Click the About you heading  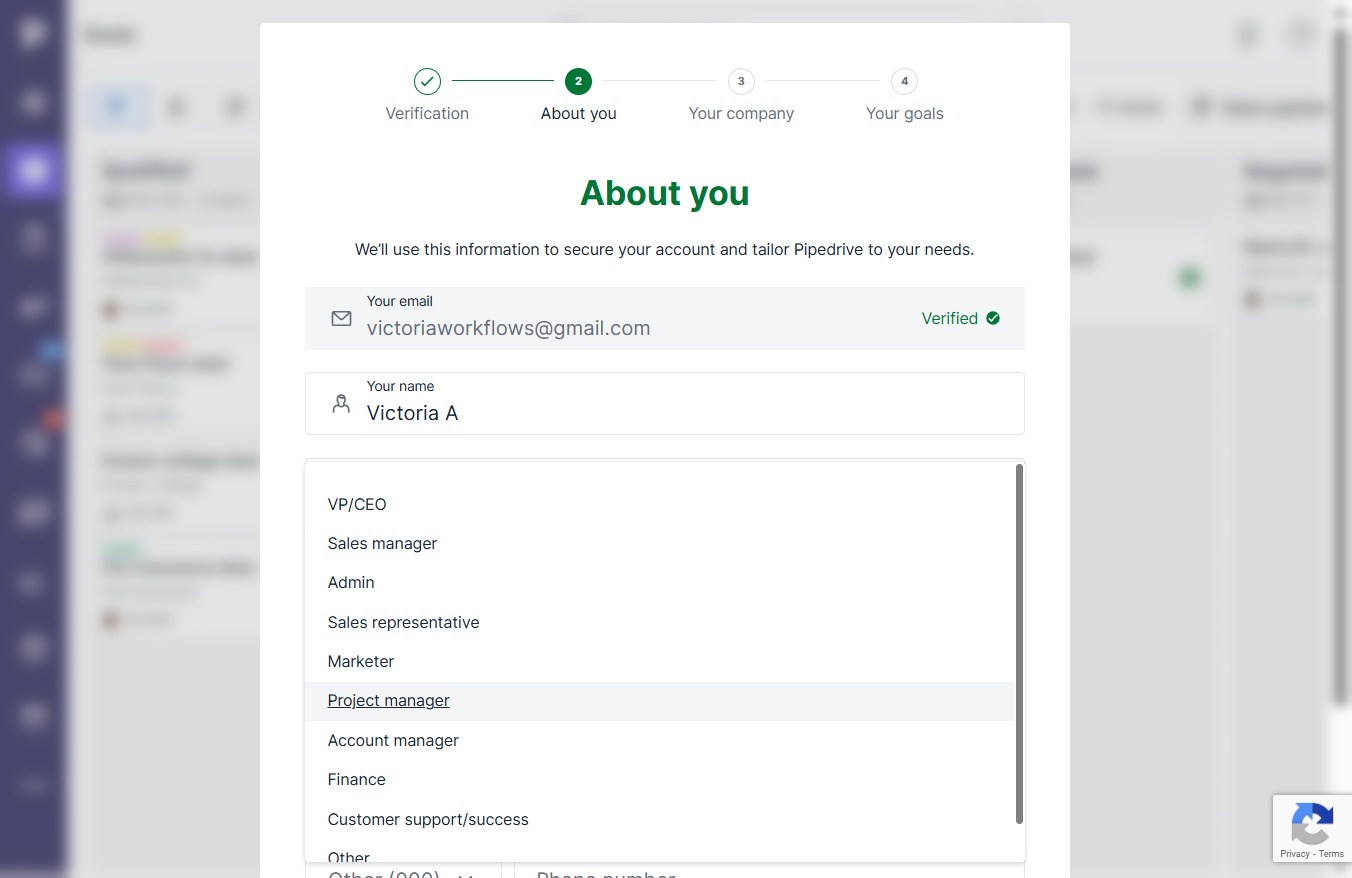point(665,193)
